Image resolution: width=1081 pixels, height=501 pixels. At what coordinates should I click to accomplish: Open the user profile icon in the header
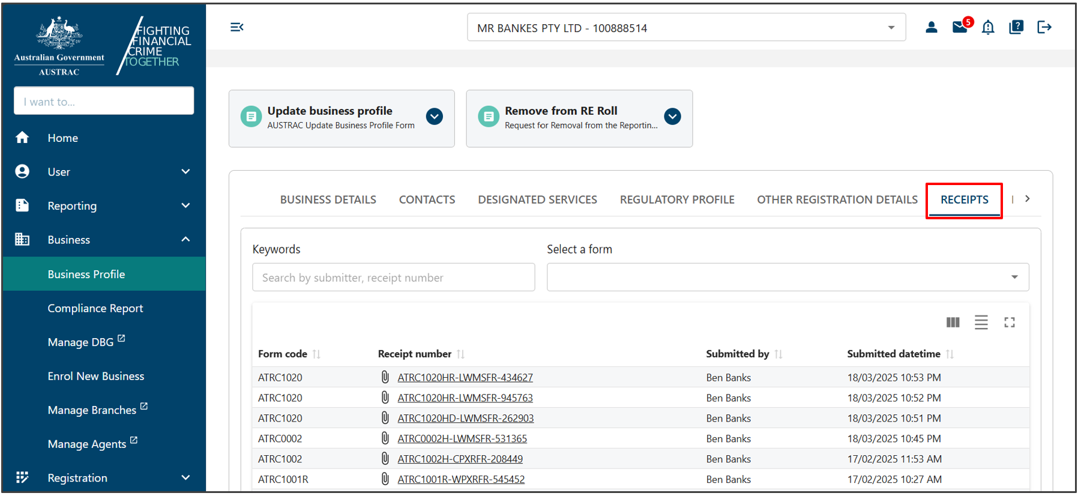(x=931, y=28)
